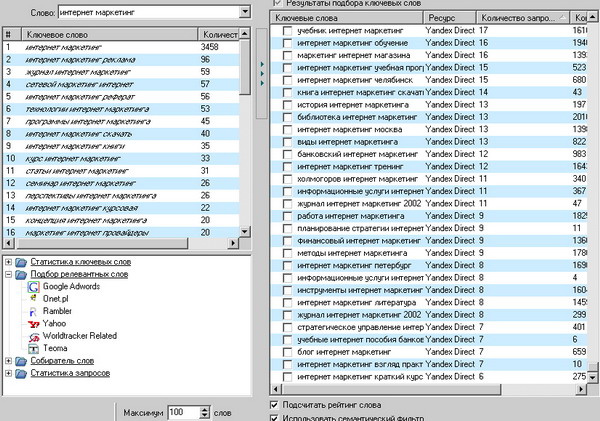Pick the Yahoo source icon
The image size is (600, 421).
(x=34, y=324)
